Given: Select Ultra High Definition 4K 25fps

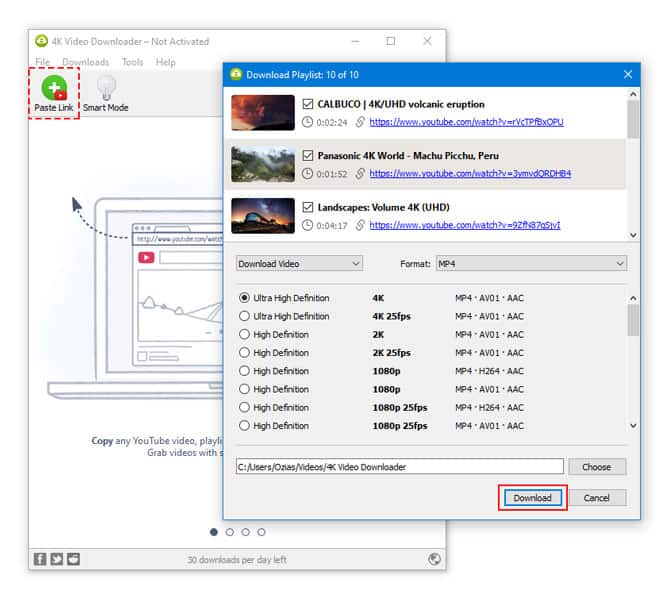Looking at the screenshot, I should 244,316.
